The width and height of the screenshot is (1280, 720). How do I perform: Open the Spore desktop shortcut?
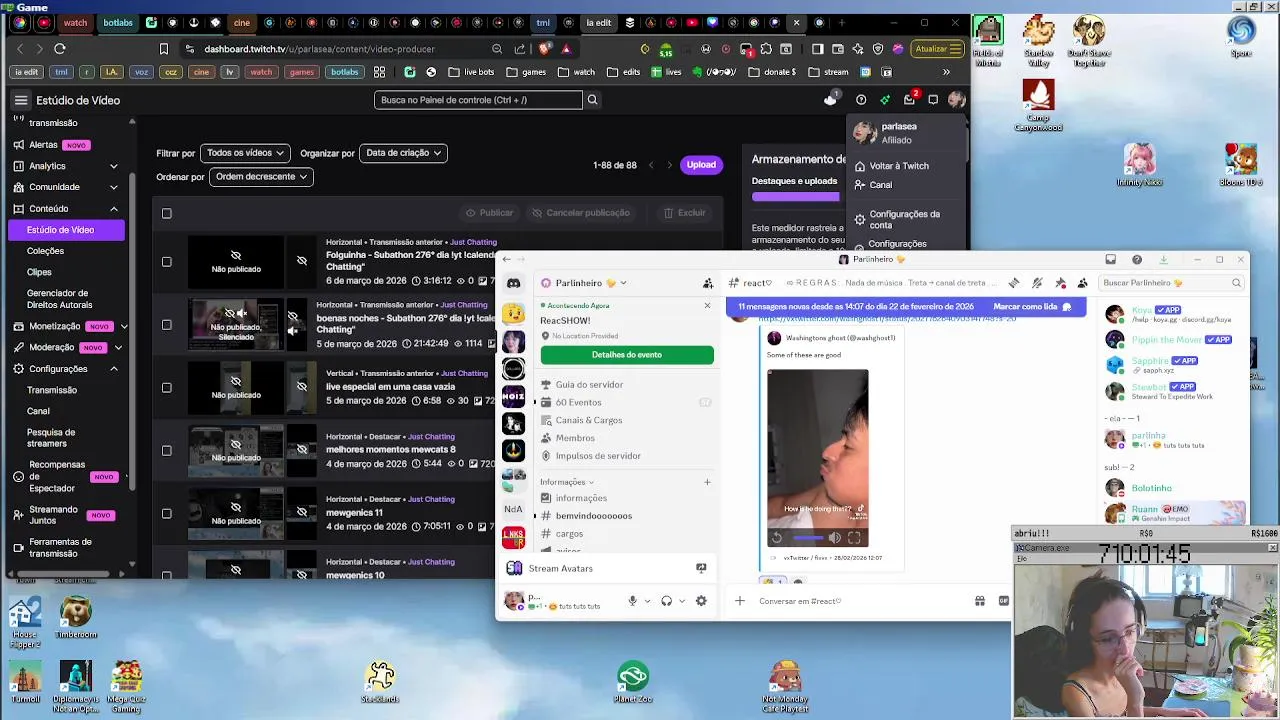tap(1241, 37)
